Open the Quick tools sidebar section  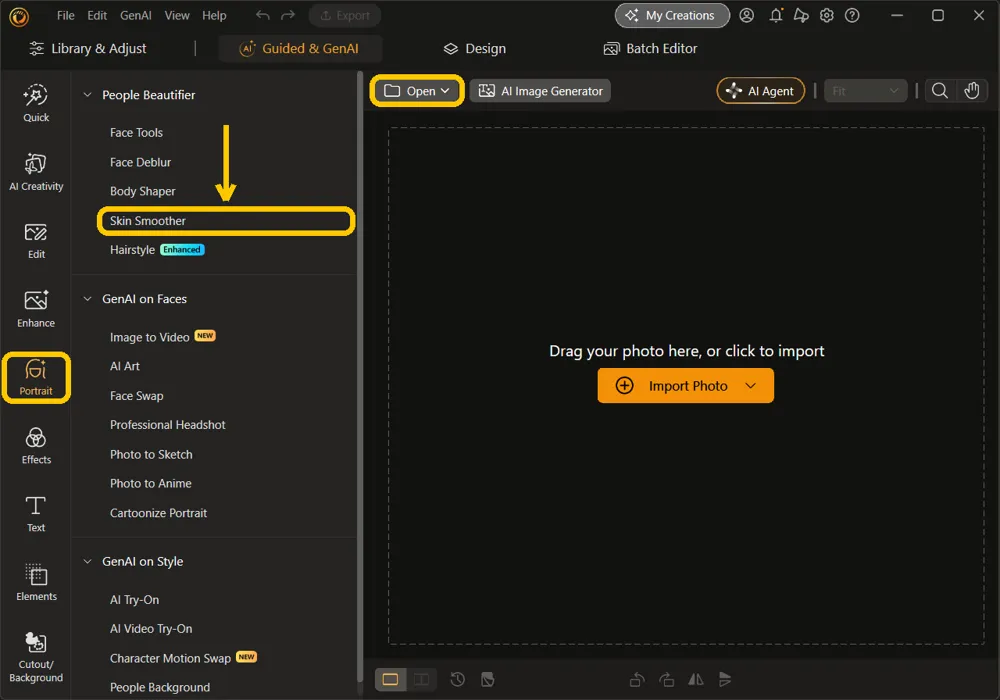(36, 103)
